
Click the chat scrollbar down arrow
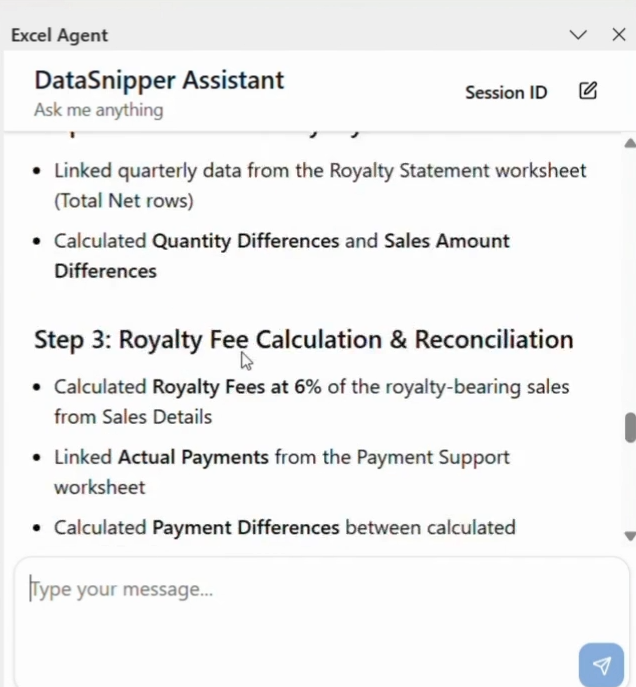tap(629, 536)
